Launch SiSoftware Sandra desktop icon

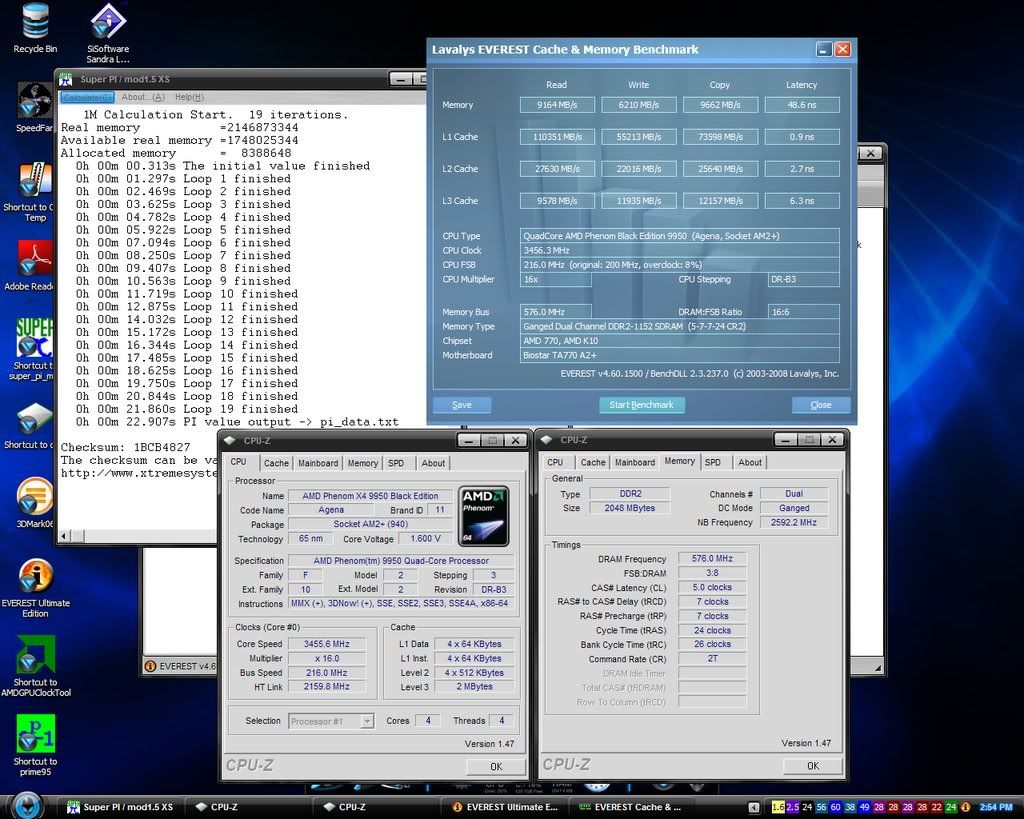coord(108,21)
